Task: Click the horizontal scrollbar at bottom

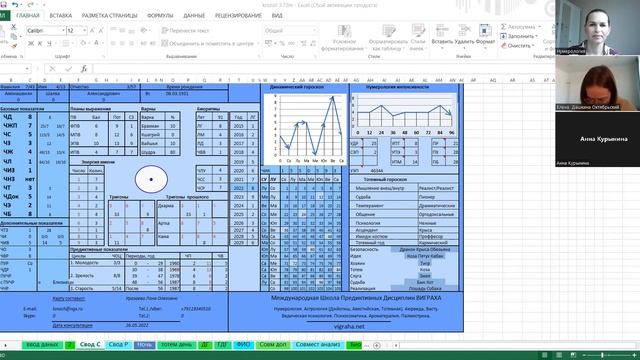Action: point(517,345)
